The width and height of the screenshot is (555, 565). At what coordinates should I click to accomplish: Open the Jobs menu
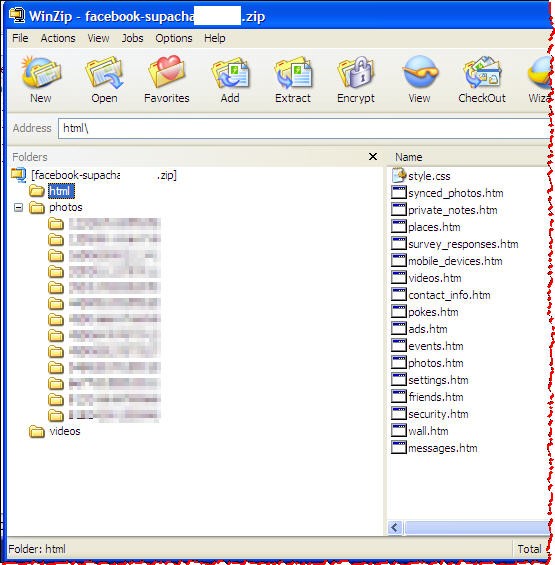tap(132, 38)
